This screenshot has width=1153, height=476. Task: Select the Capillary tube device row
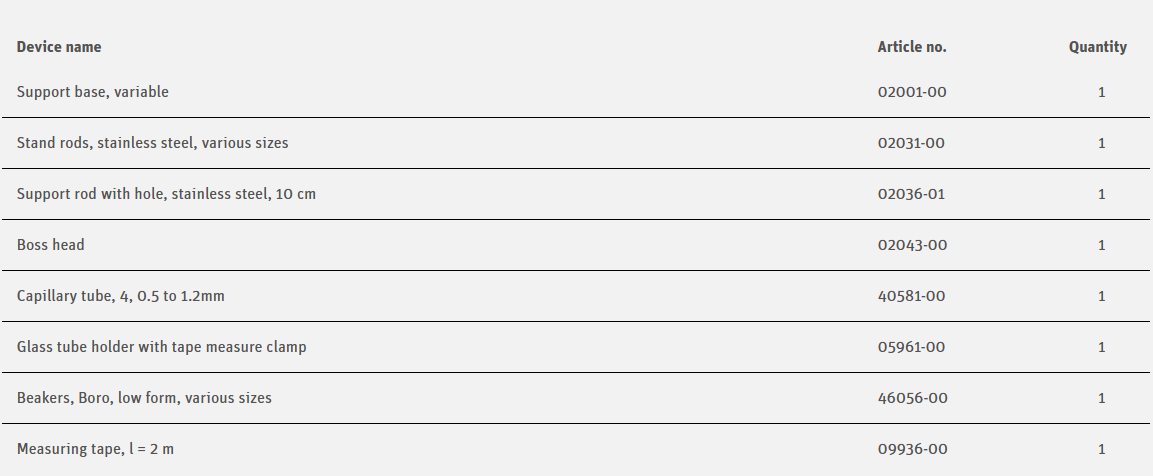point(127,296)
